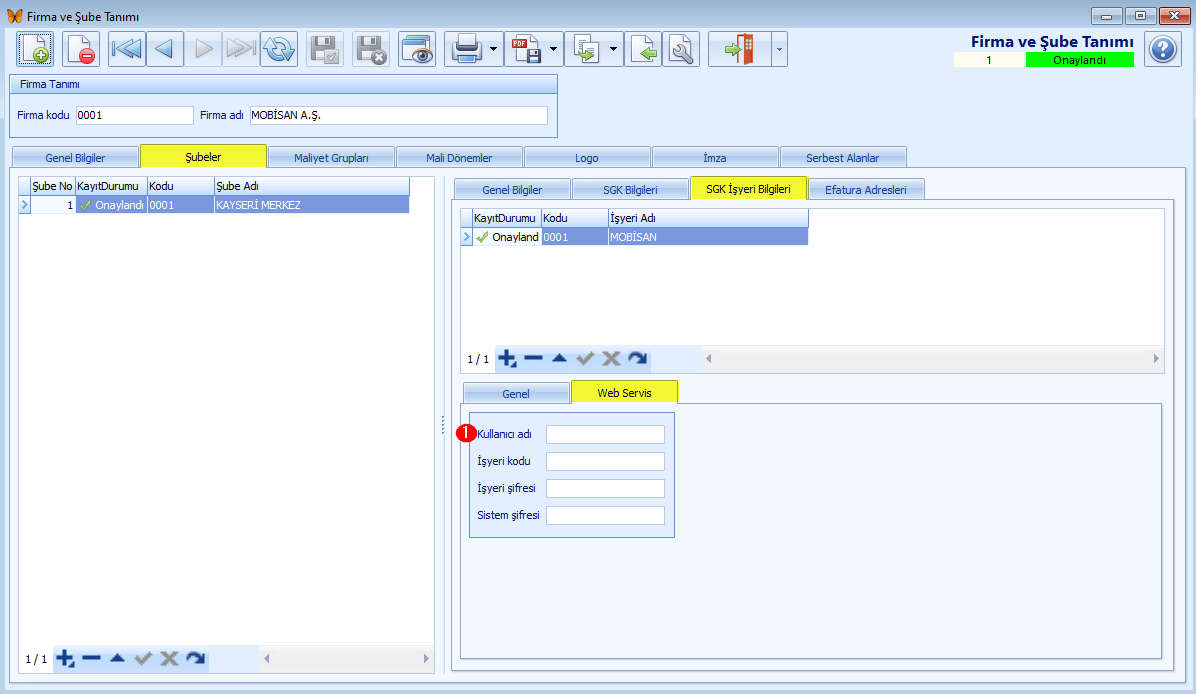Click the printer icon
Image resolution: width=1196 pixels, height=694 pixels.
coord(468,49)
